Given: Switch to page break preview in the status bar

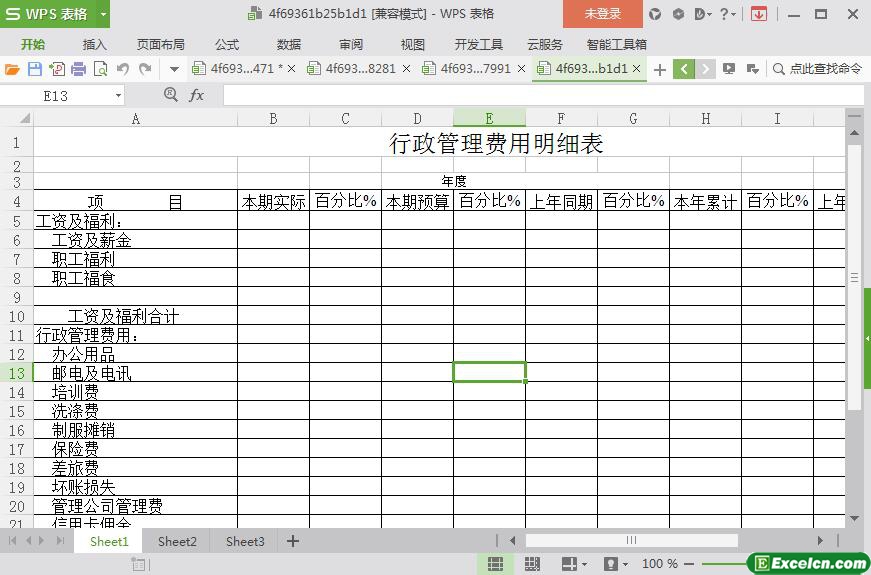Looking at the screenshot, I should (x=532, y=564).
